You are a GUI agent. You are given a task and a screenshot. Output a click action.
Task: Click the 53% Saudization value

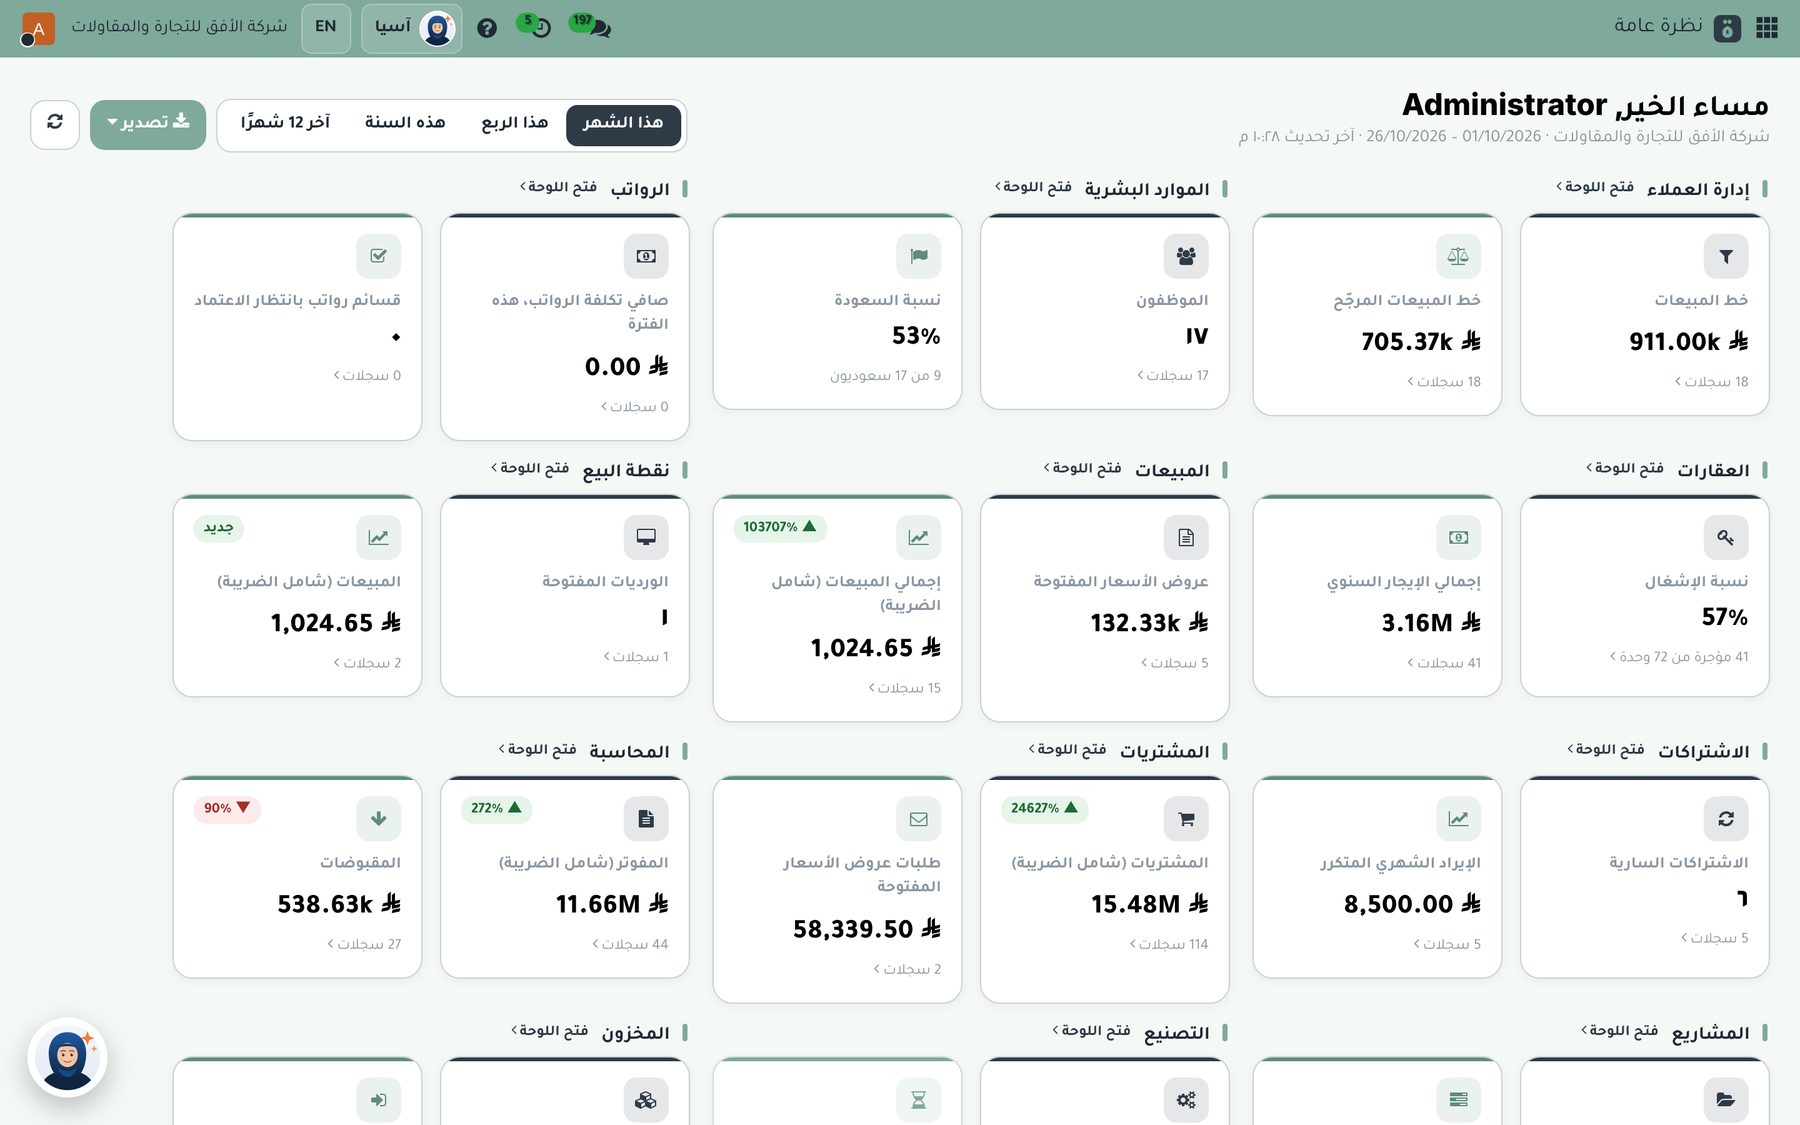[x=916, y=336]
